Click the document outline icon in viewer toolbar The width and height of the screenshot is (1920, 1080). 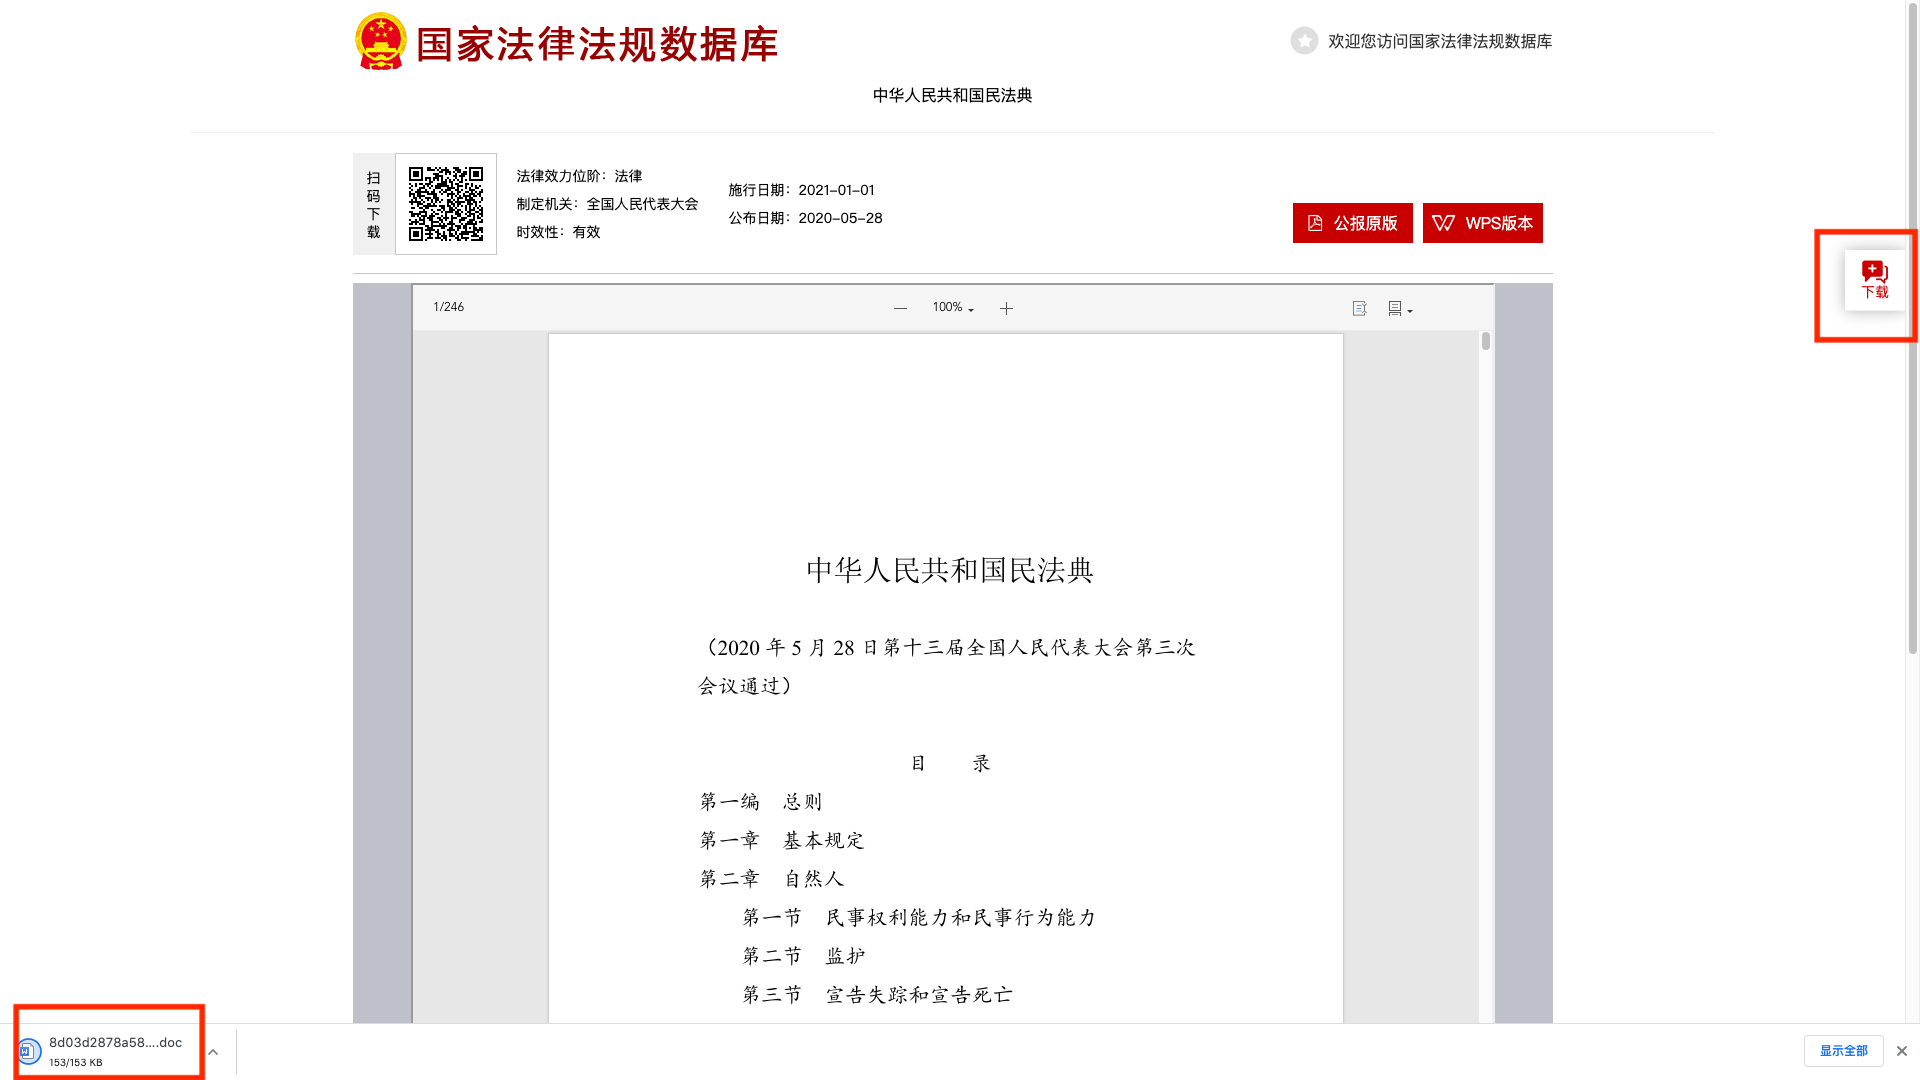click(1359, 308)
